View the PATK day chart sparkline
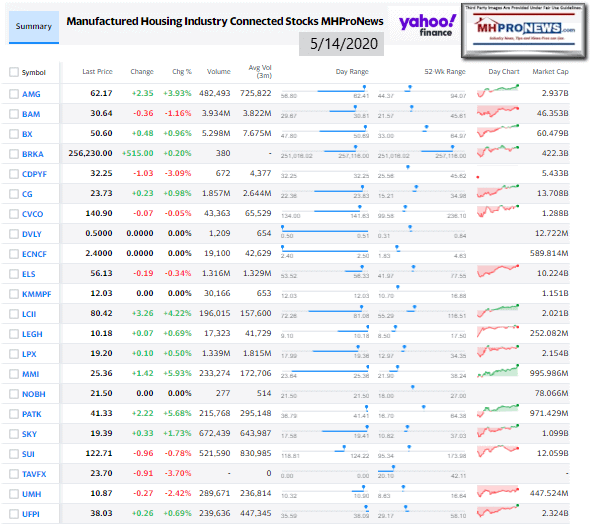Viewport: 590px width, 525px height. pyautogui.click(x=498, y=411)
